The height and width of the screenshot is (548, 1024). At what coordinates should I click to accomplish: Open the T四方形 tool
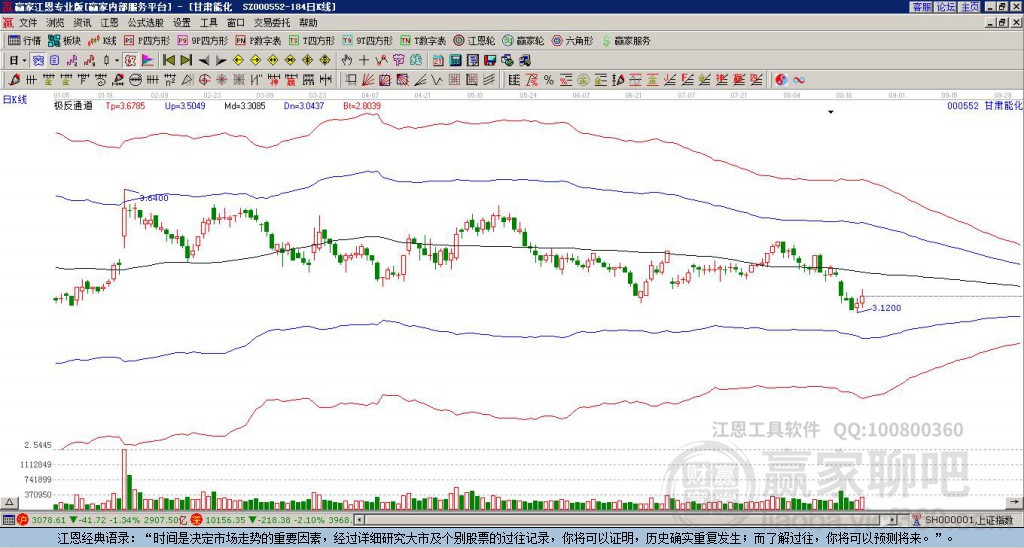(x=312, y=40)
